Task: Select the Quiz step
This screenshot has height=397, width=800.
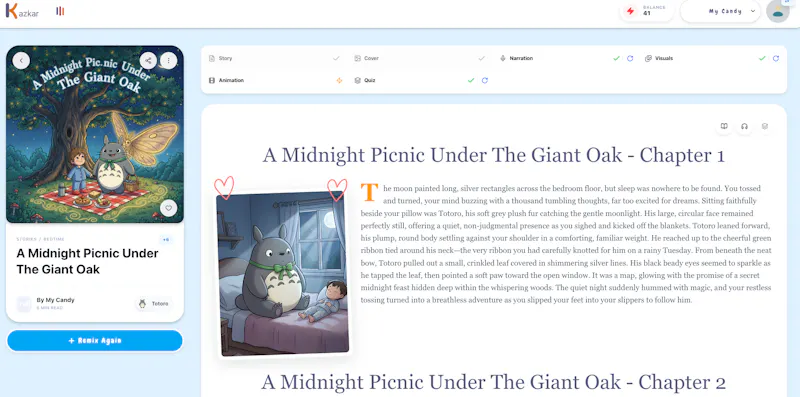Action: click(420, 80)
